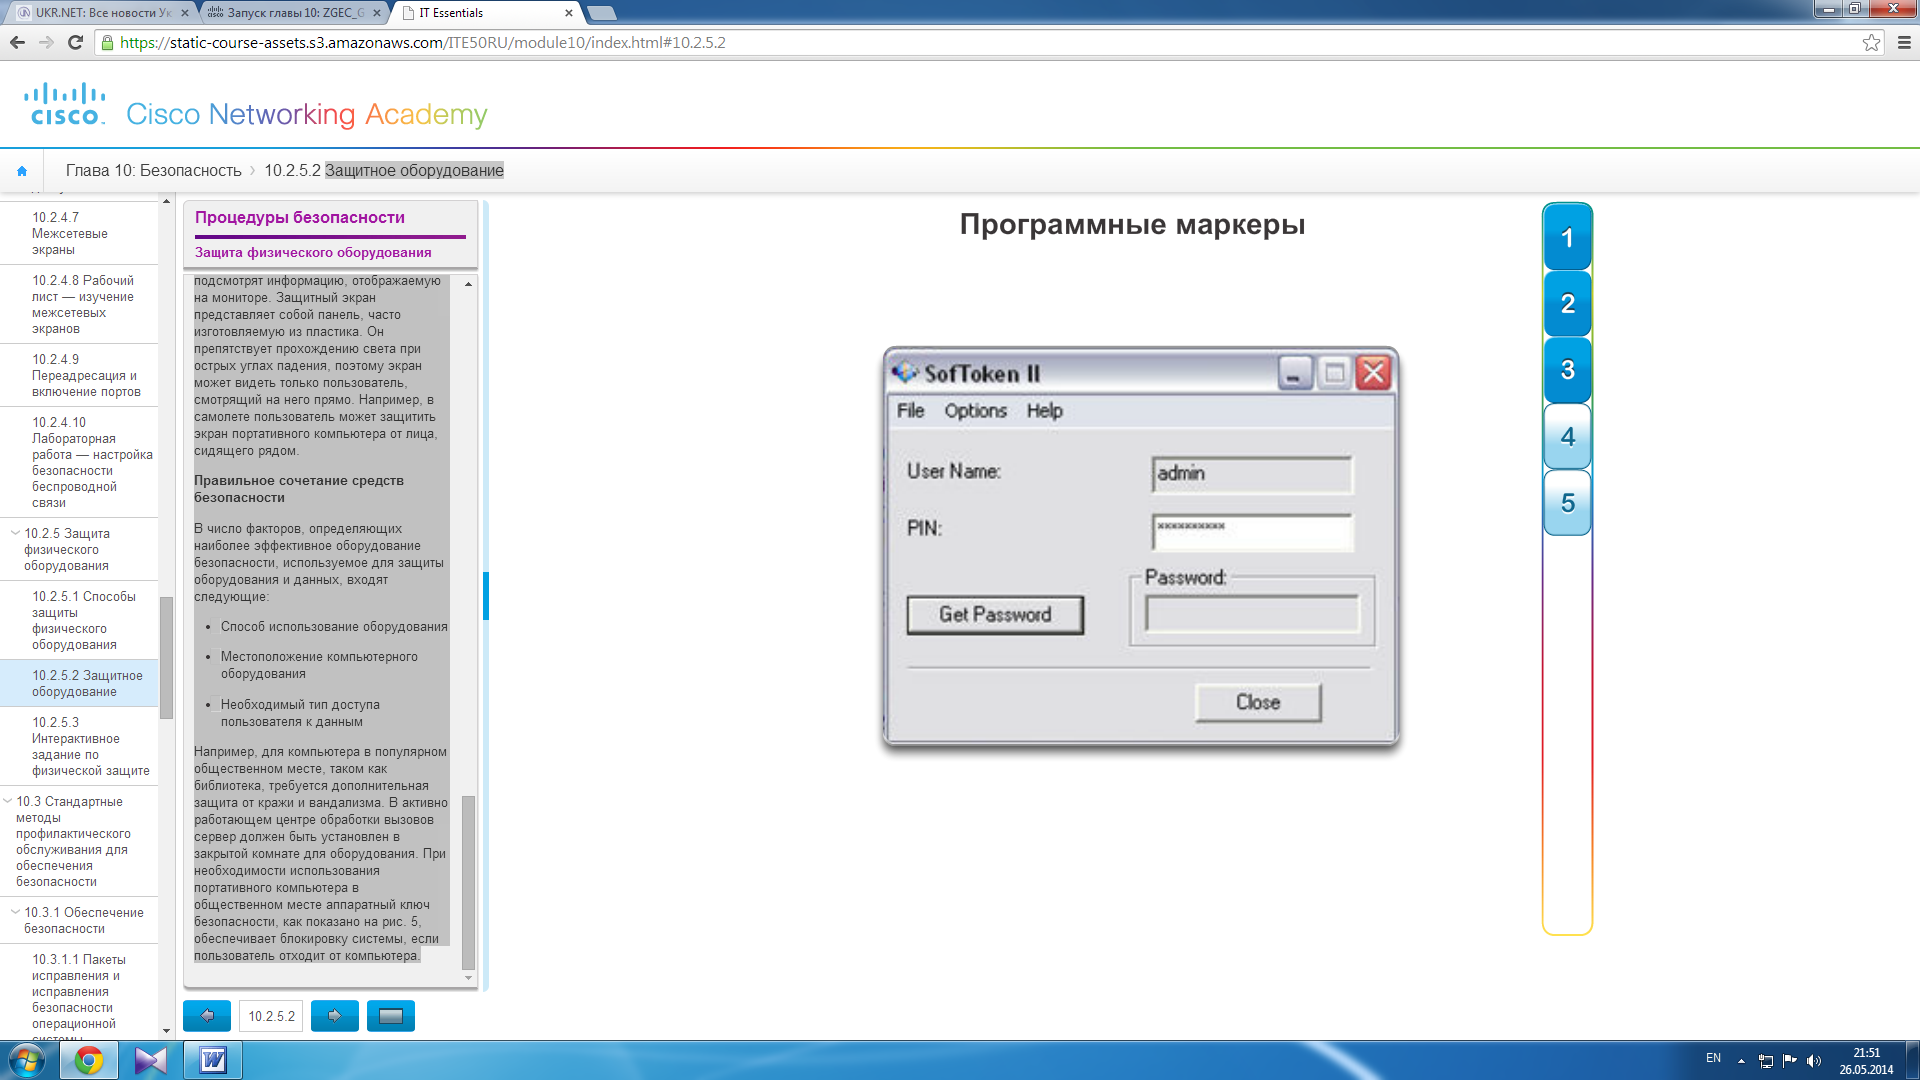Go to next page arrow button
Image resolution: width=1920 pixels, height=1080 pixels.
click(335, 1016)
